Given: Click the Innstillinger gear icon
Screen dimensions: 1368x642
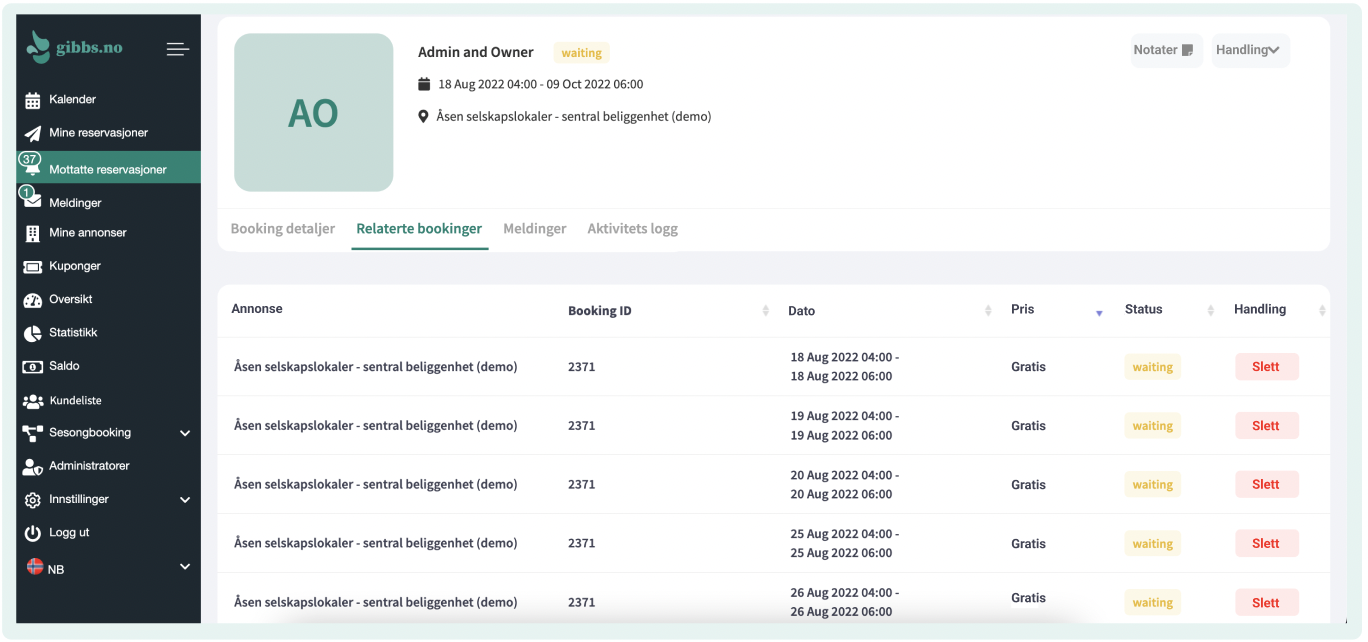Looking at the screenshot, I should pos(33,500).
